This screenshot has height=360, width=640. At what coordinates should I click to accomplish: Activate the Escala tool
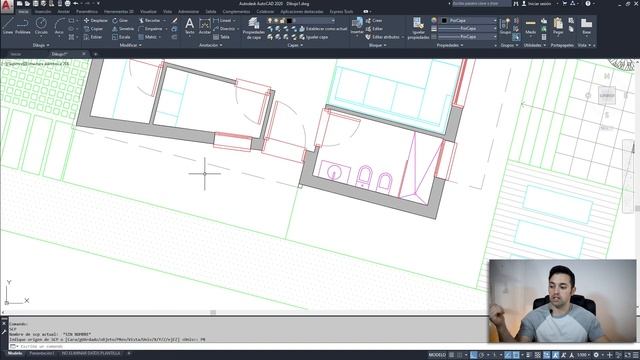coord(121,37)
